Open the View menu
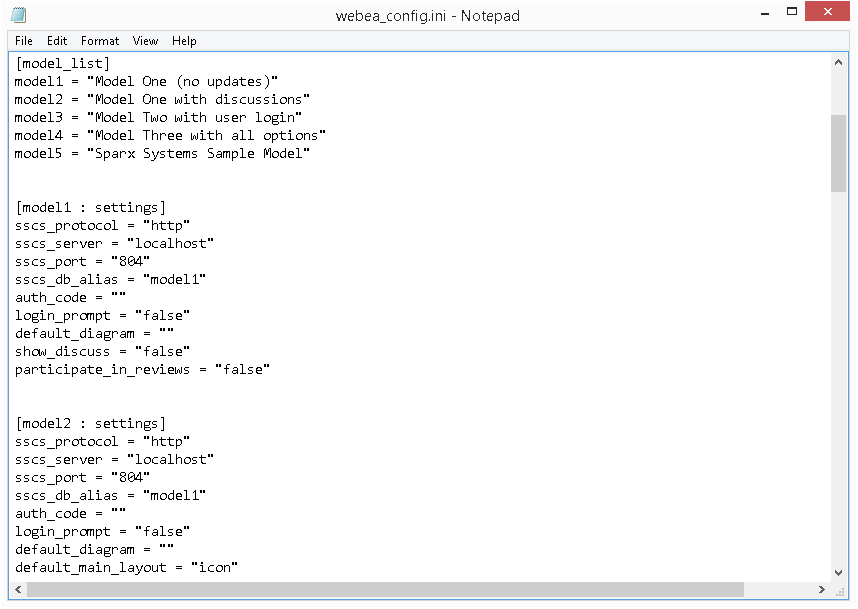This screenshot has height=609, width=858. coord(146,41)
